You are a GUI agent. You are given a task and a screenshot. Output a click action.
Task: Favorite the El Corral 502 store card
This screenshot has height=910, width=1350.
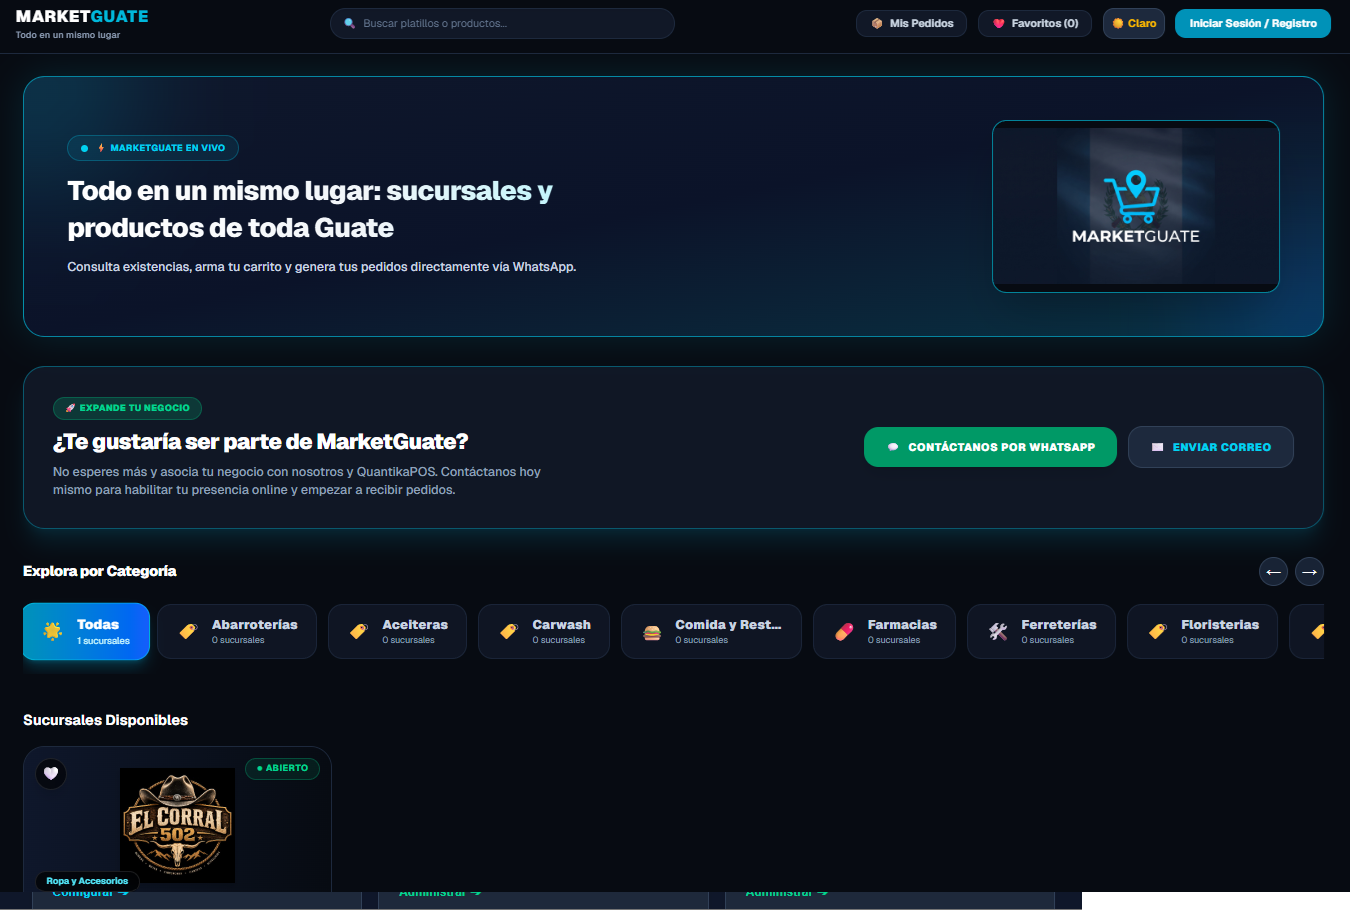(x=51, y=773)
